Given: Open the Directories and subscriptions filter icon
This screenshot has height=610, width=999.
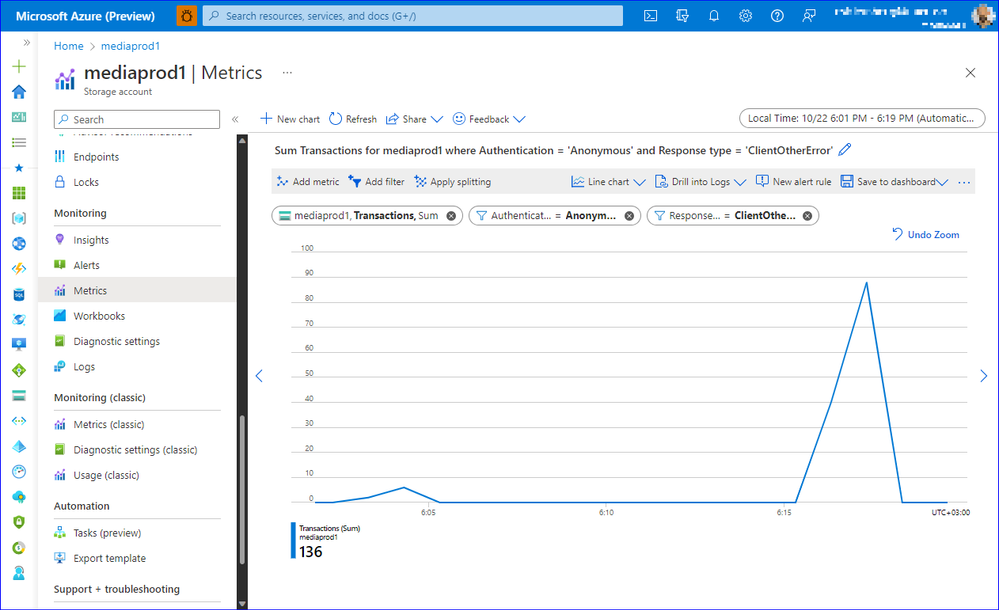Looking at the screenshot, I should 682,16.
